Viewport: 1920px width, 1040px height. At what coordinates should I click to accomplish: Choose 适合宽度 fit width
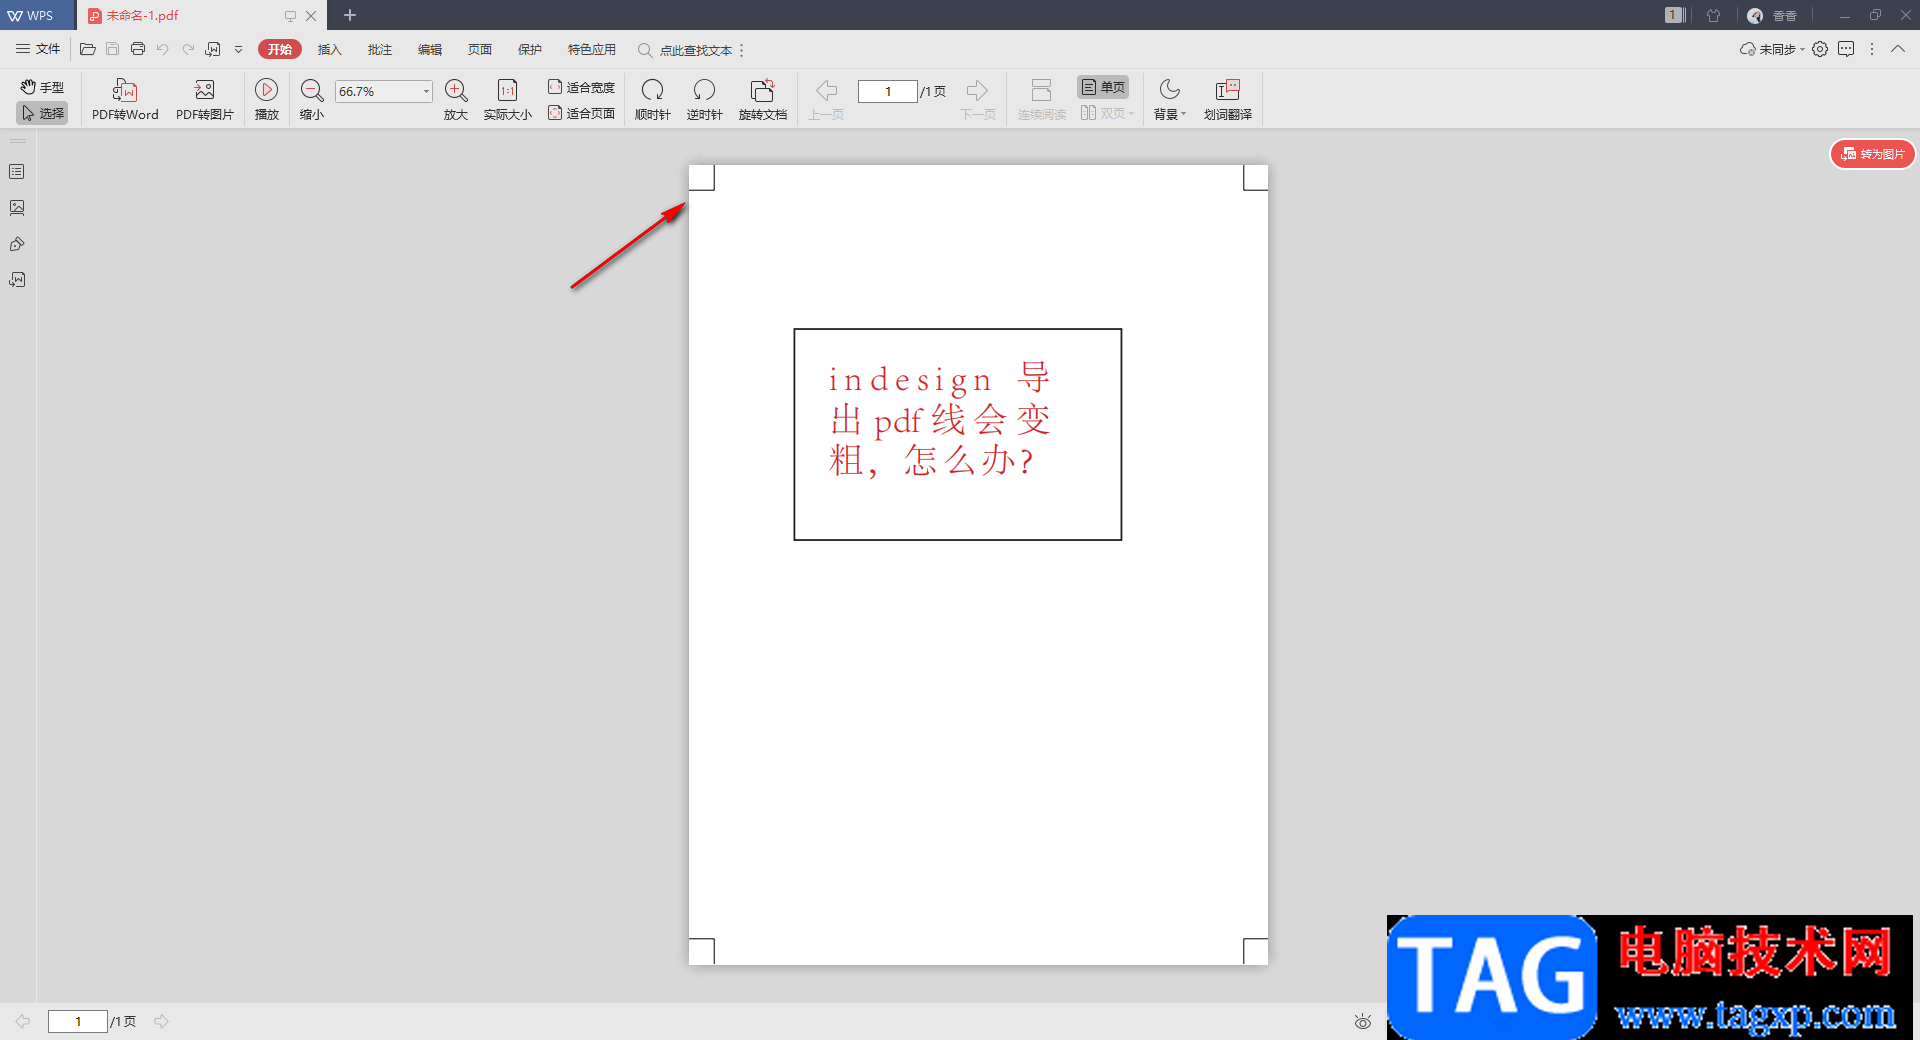(581, 87)
